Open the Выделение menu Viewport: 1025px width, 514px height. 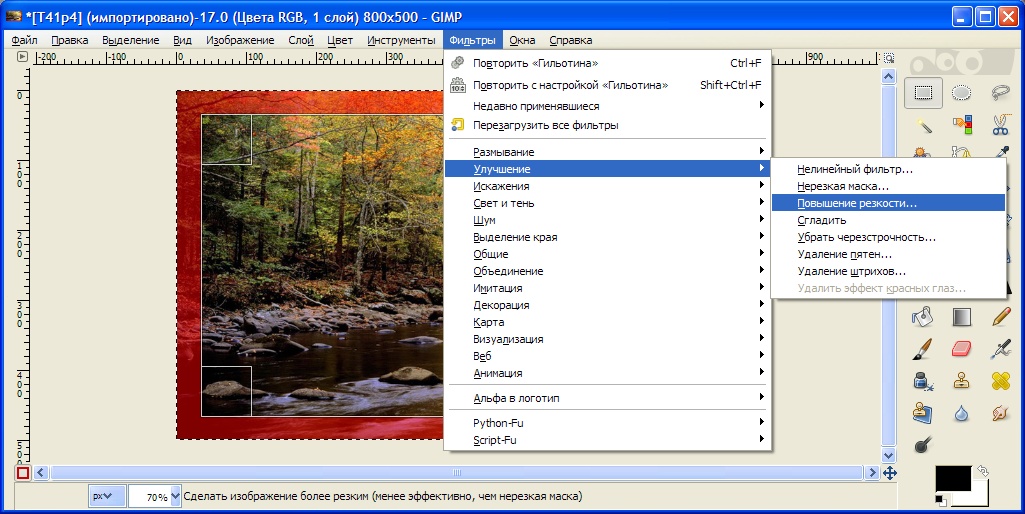(131, 41)
